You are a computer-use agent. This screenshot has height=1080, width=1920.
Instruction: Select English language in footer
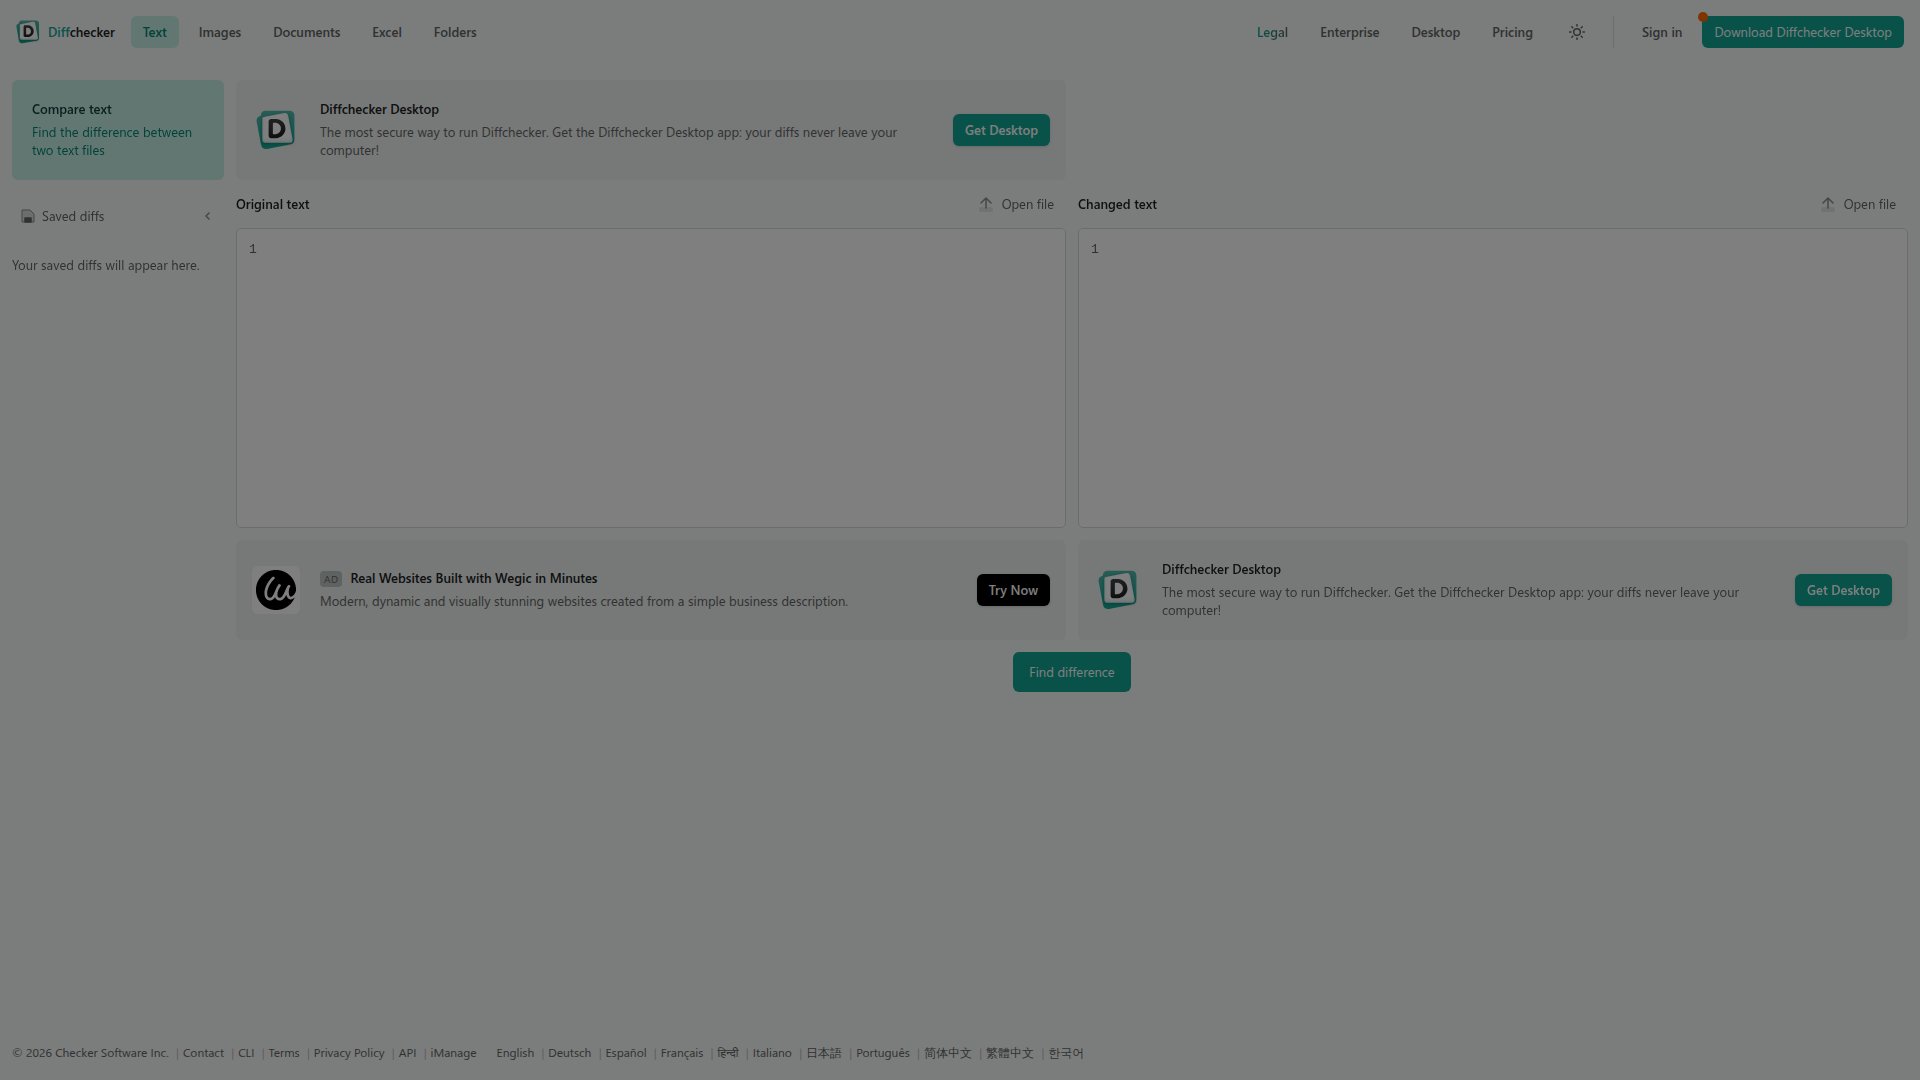[x=515, y=1053]
